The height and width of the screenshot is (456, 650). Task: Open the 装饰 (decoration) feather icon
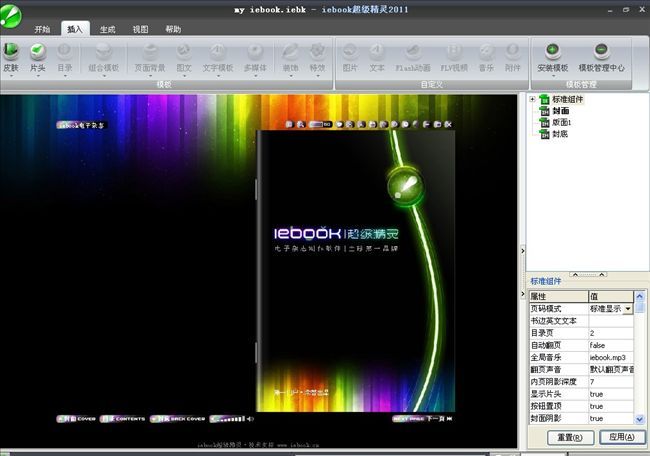[x=290, y=51]
